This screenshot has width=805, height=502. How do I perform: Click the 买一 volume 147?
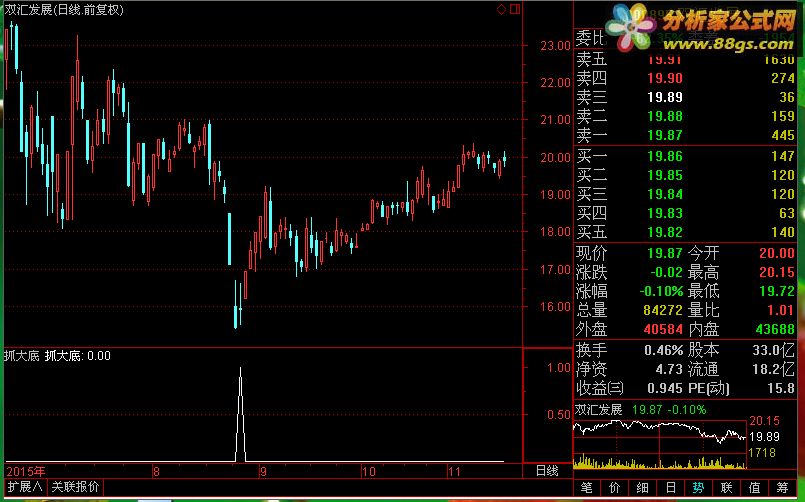coord(782,156)
